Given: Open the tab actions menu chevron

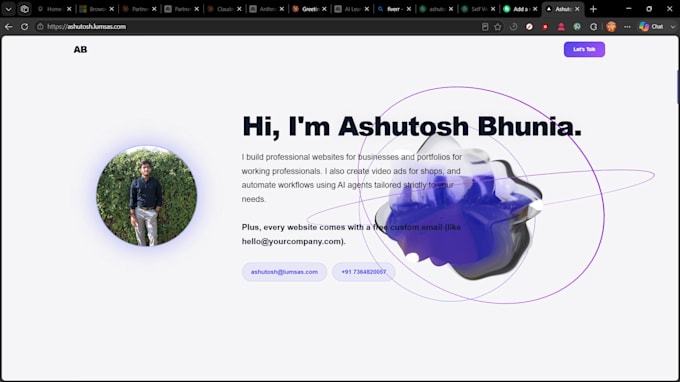Looking at the screenshot, I should pos(8,9).
